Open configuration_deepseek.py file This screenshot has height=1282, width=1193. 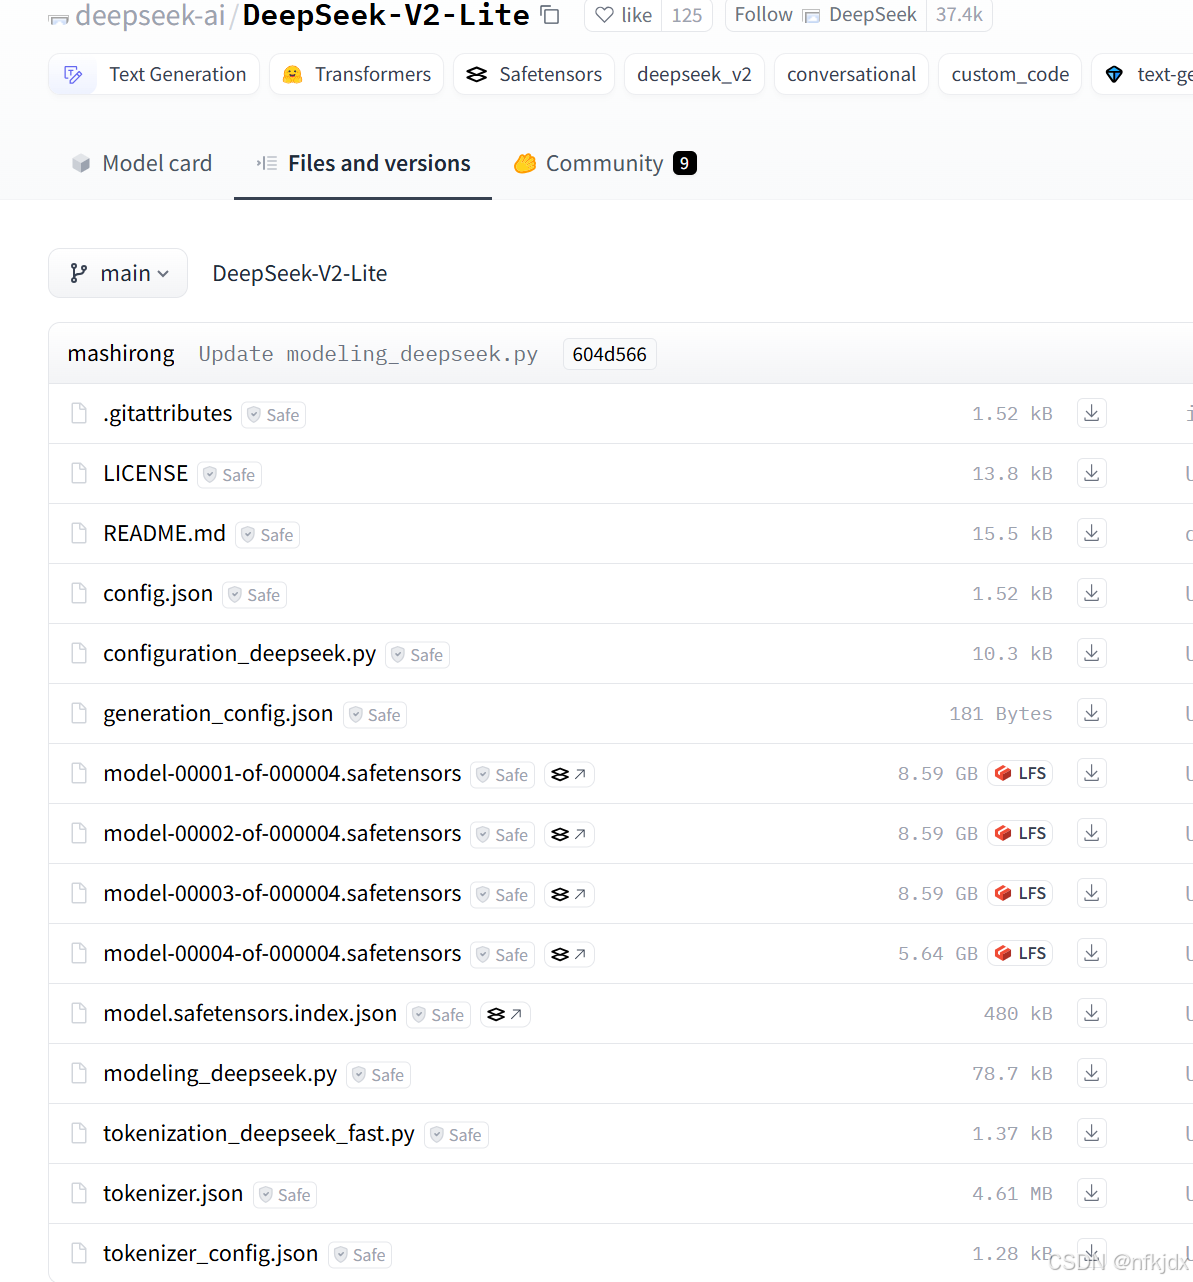point(240,653)
